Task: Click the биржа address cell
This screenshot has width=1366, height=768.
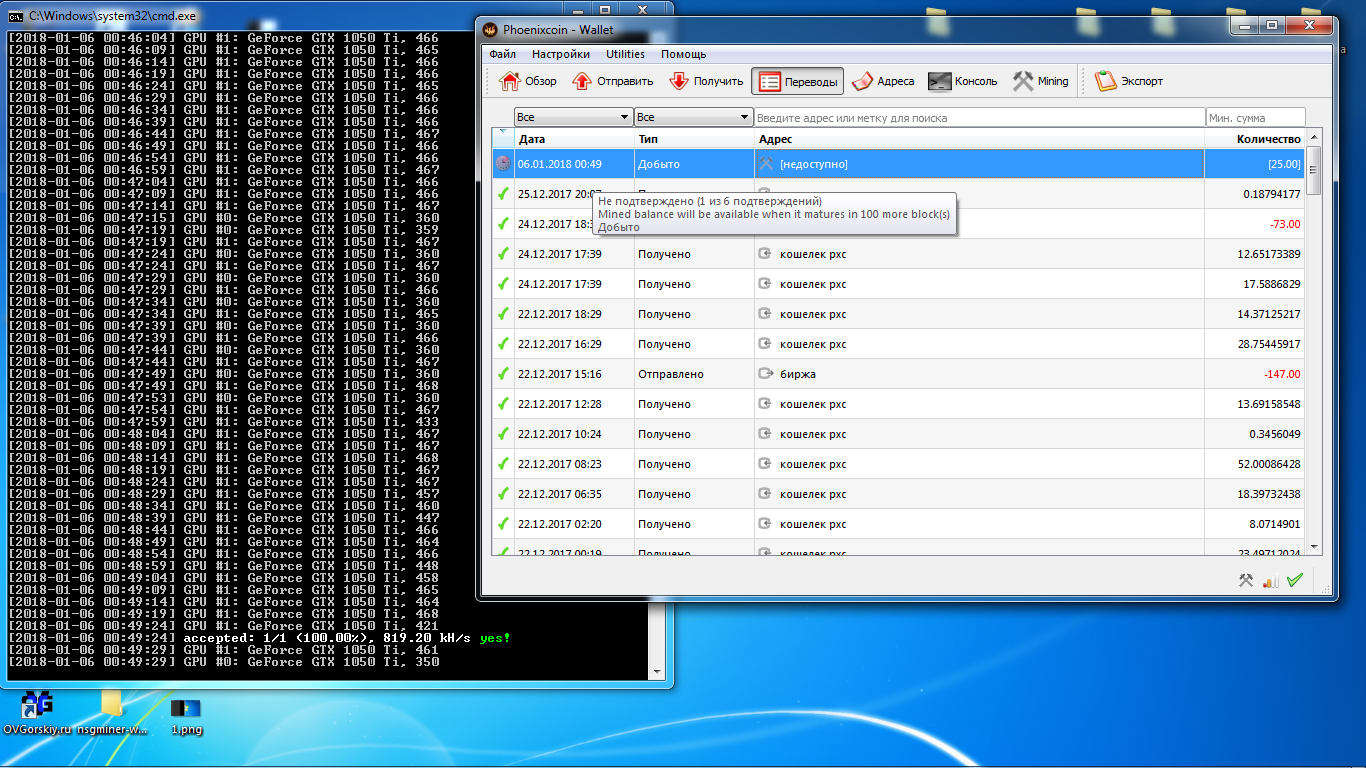Action: [979, 374]
